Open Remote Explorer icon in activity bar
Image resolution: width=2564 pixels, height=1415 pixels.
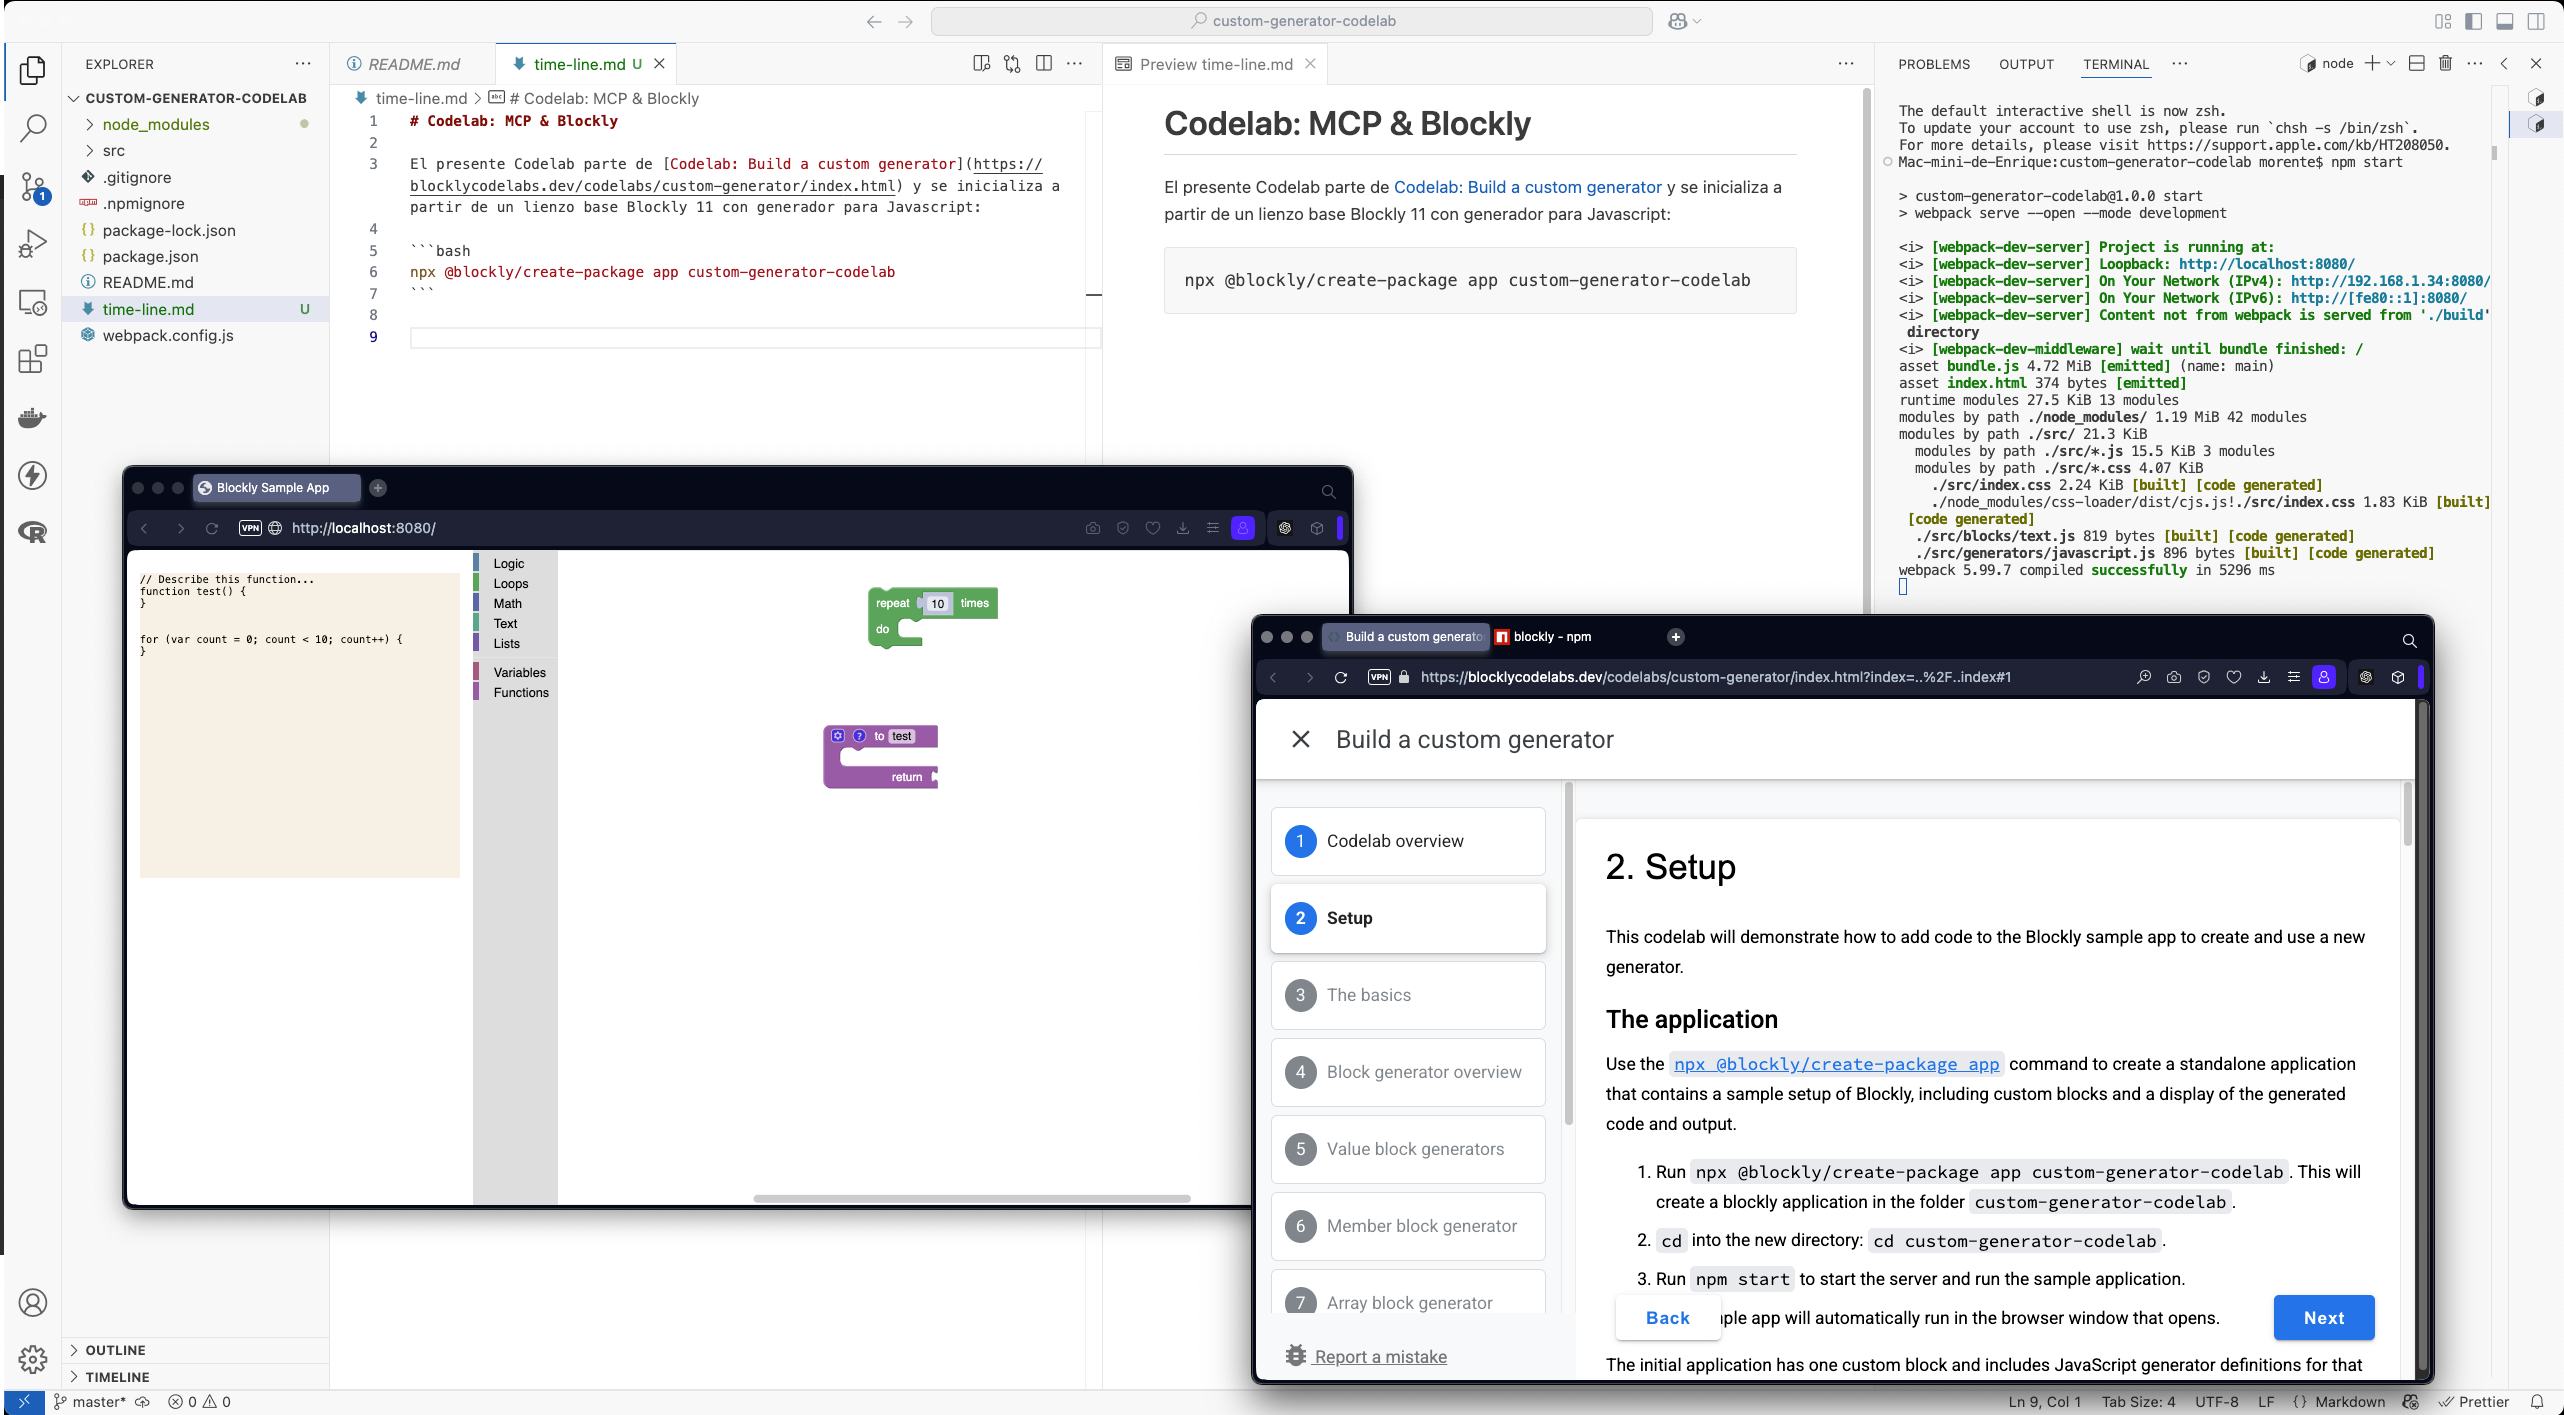[32, 302]
